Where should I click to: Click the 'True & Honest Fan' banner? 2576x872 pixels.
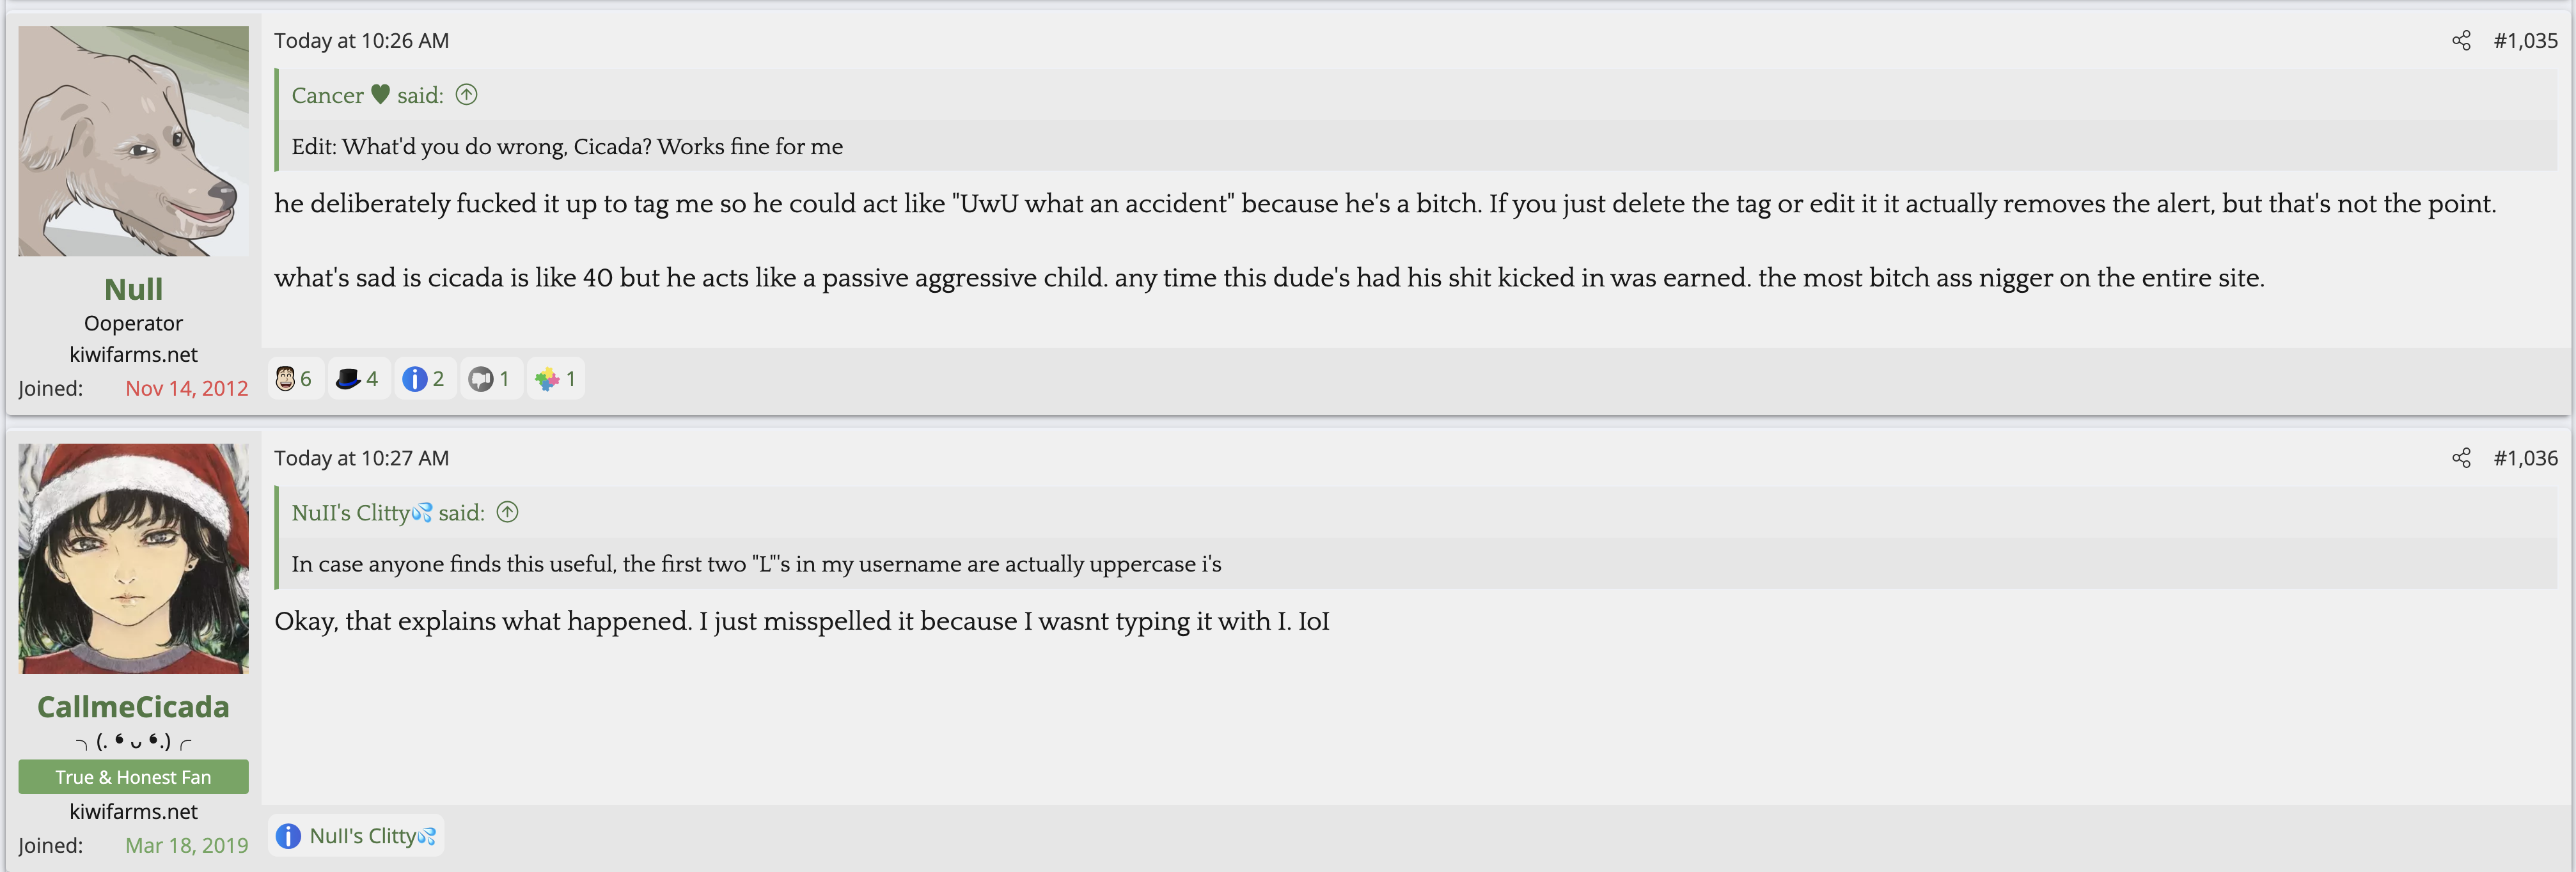[x=133, y=777]
